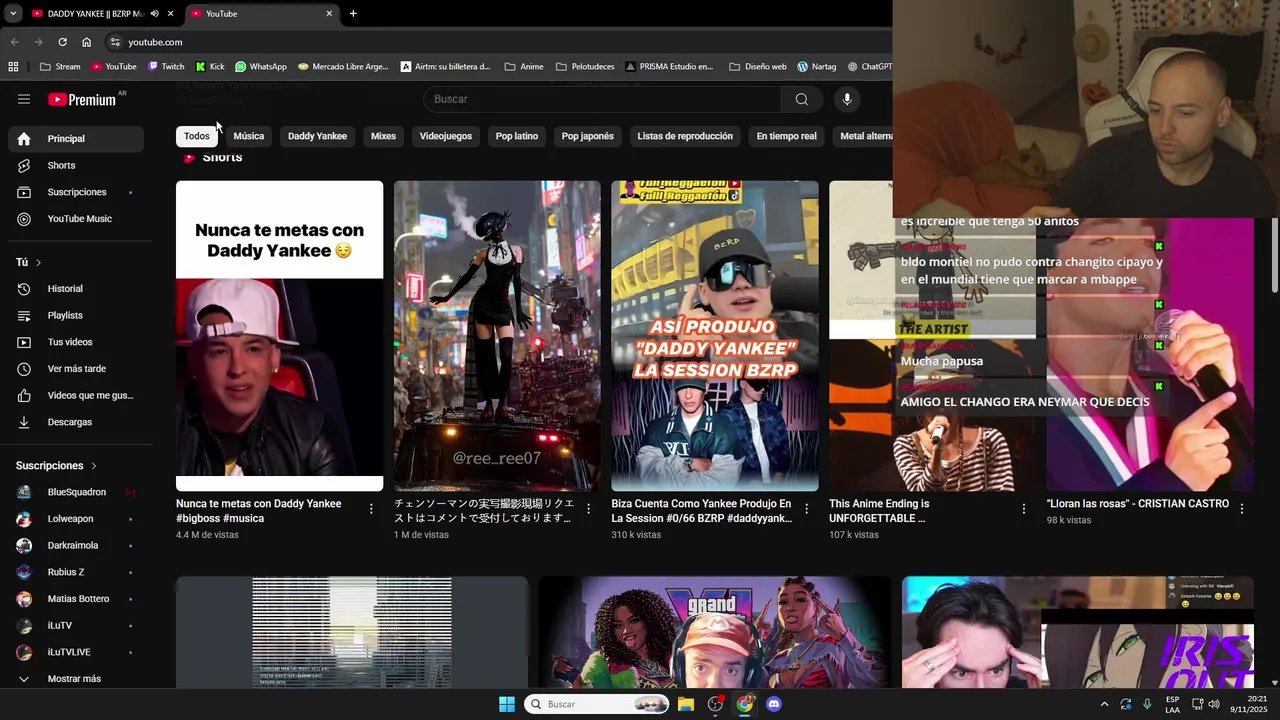Image resolution: width=1280 pixels, height=720 pixels.
Task: Click the browser reload button
Action: point(62,42)
